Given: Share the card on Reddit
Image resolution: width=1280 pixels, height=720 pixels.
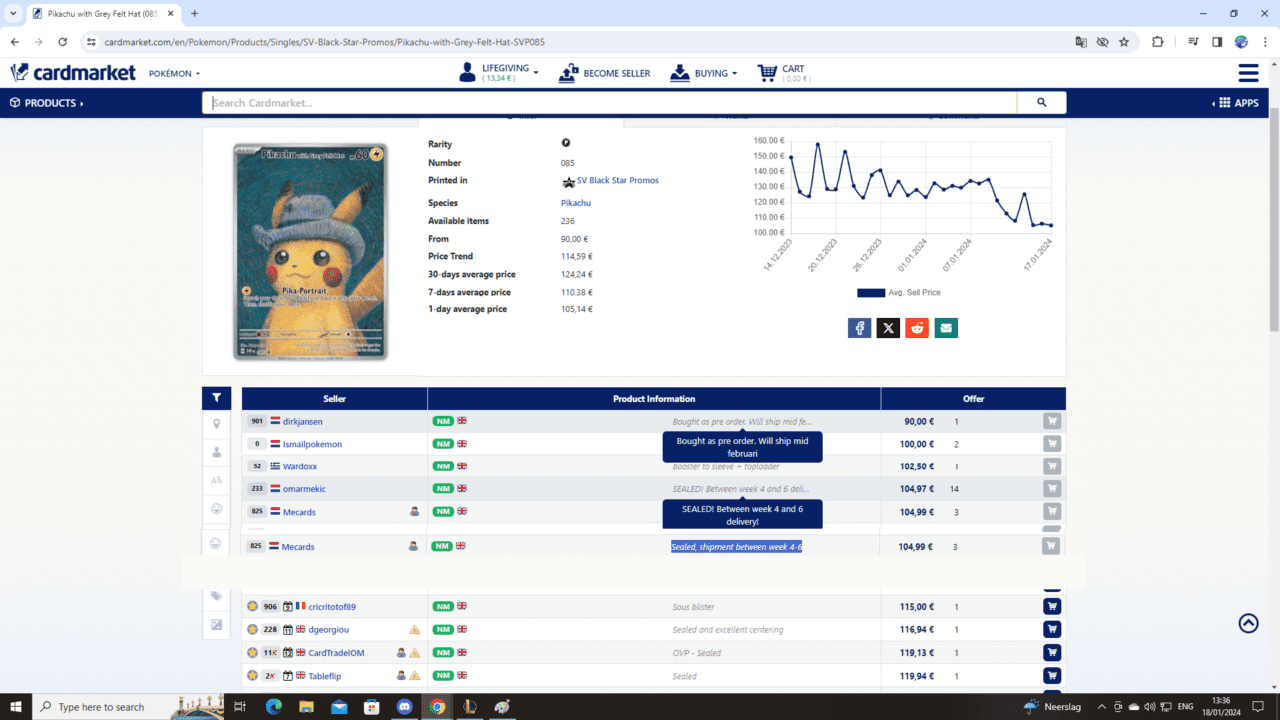Looking at the screenshot, I should (917, 328).
